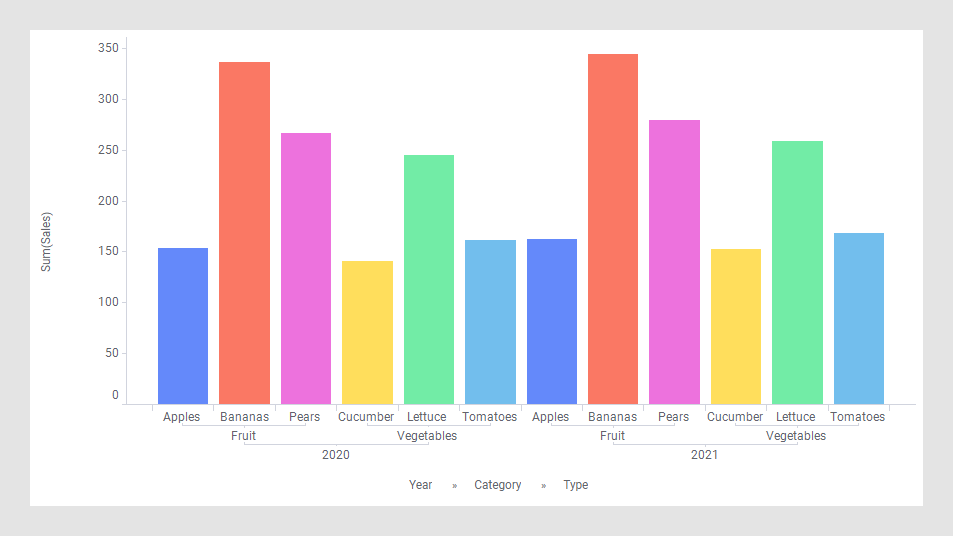
Task: Open the Category axis selector
Action: click(x=498, y=485)
